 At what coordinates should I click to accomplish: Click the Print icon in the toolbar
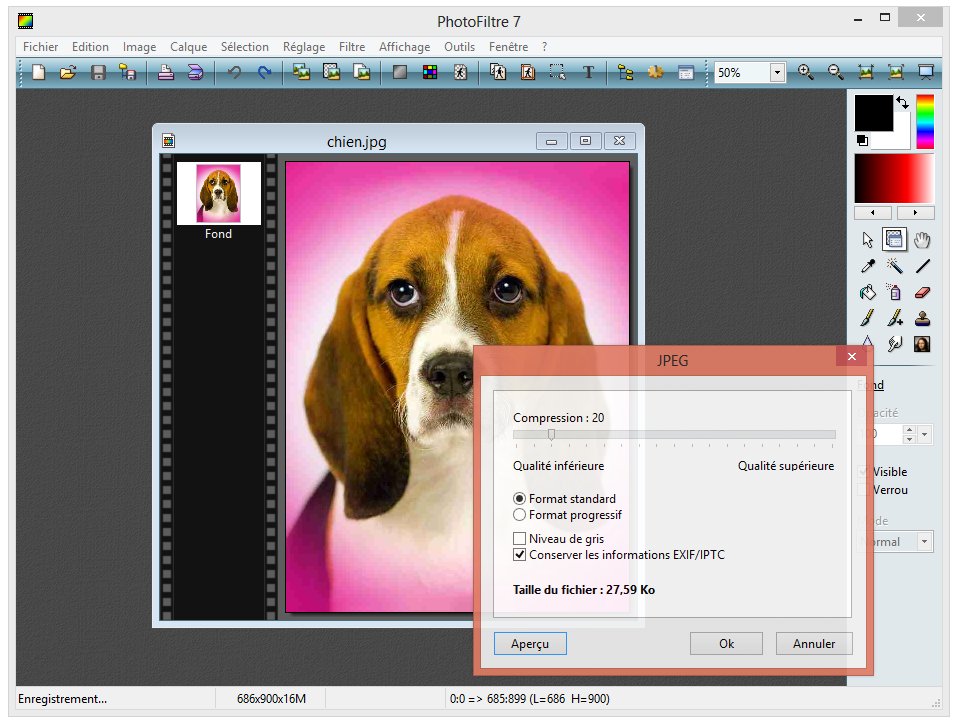[166, 72]
